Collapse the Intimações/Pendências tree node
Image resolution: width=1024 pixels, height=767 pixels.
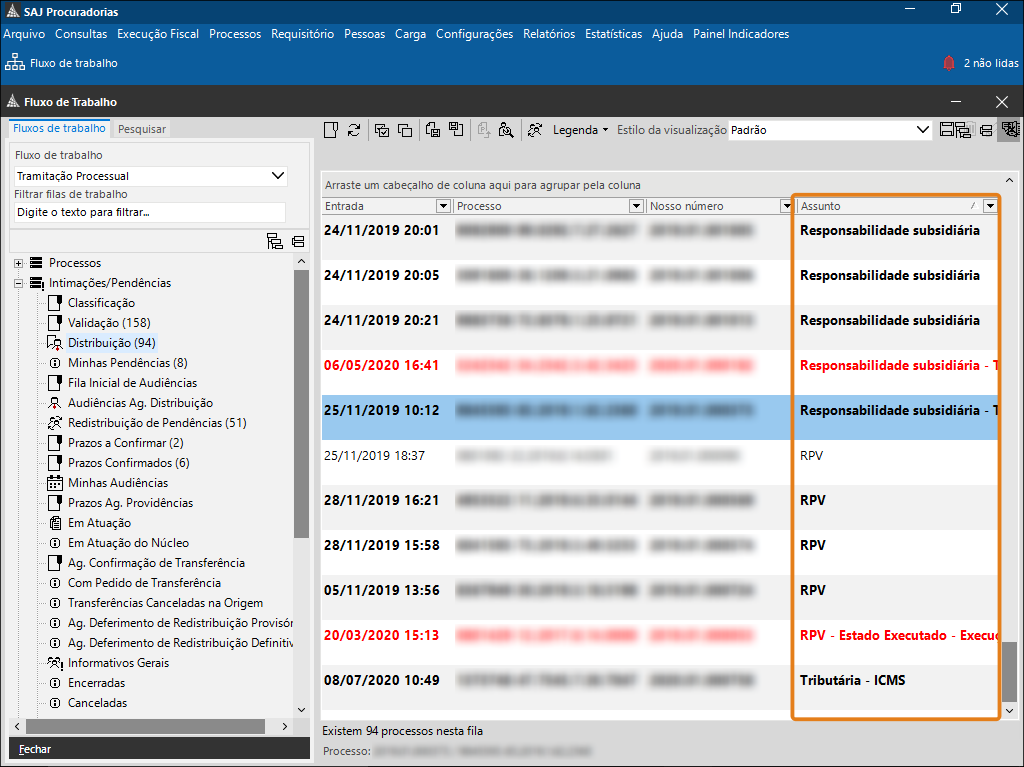click(18, 283)
